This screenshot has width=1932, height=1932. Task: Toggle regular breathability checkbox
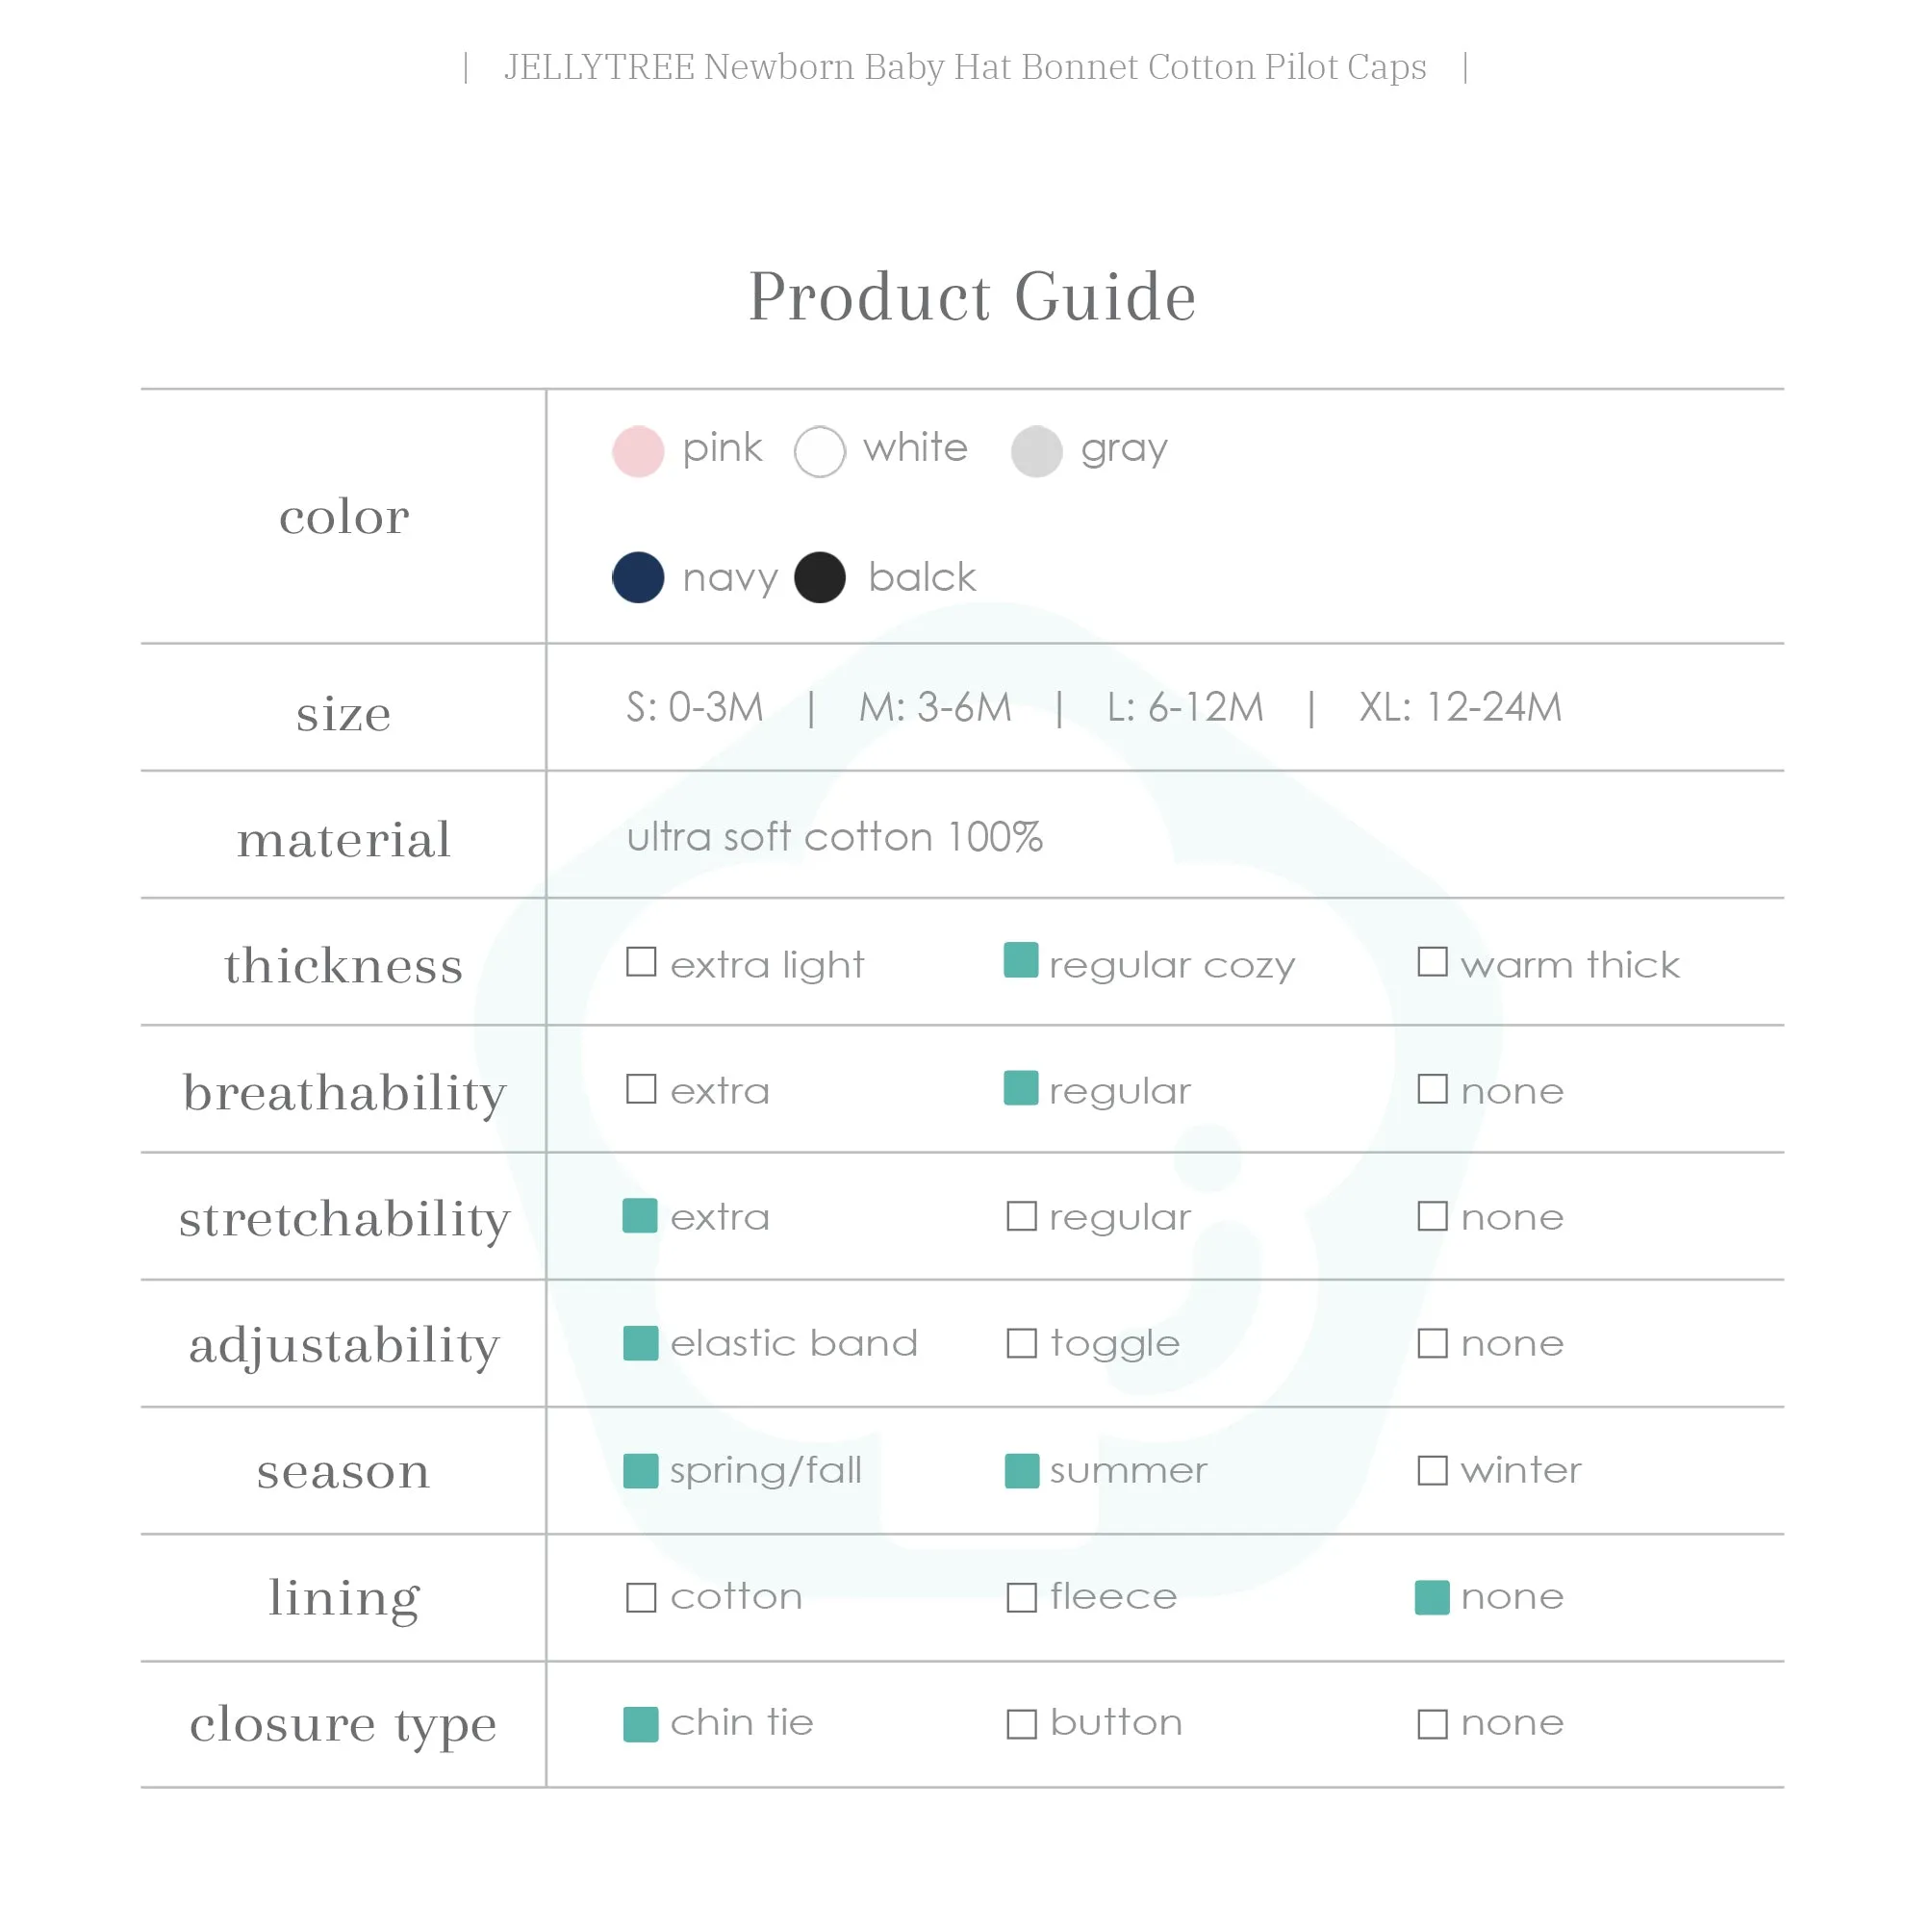coord(1021,1088)
